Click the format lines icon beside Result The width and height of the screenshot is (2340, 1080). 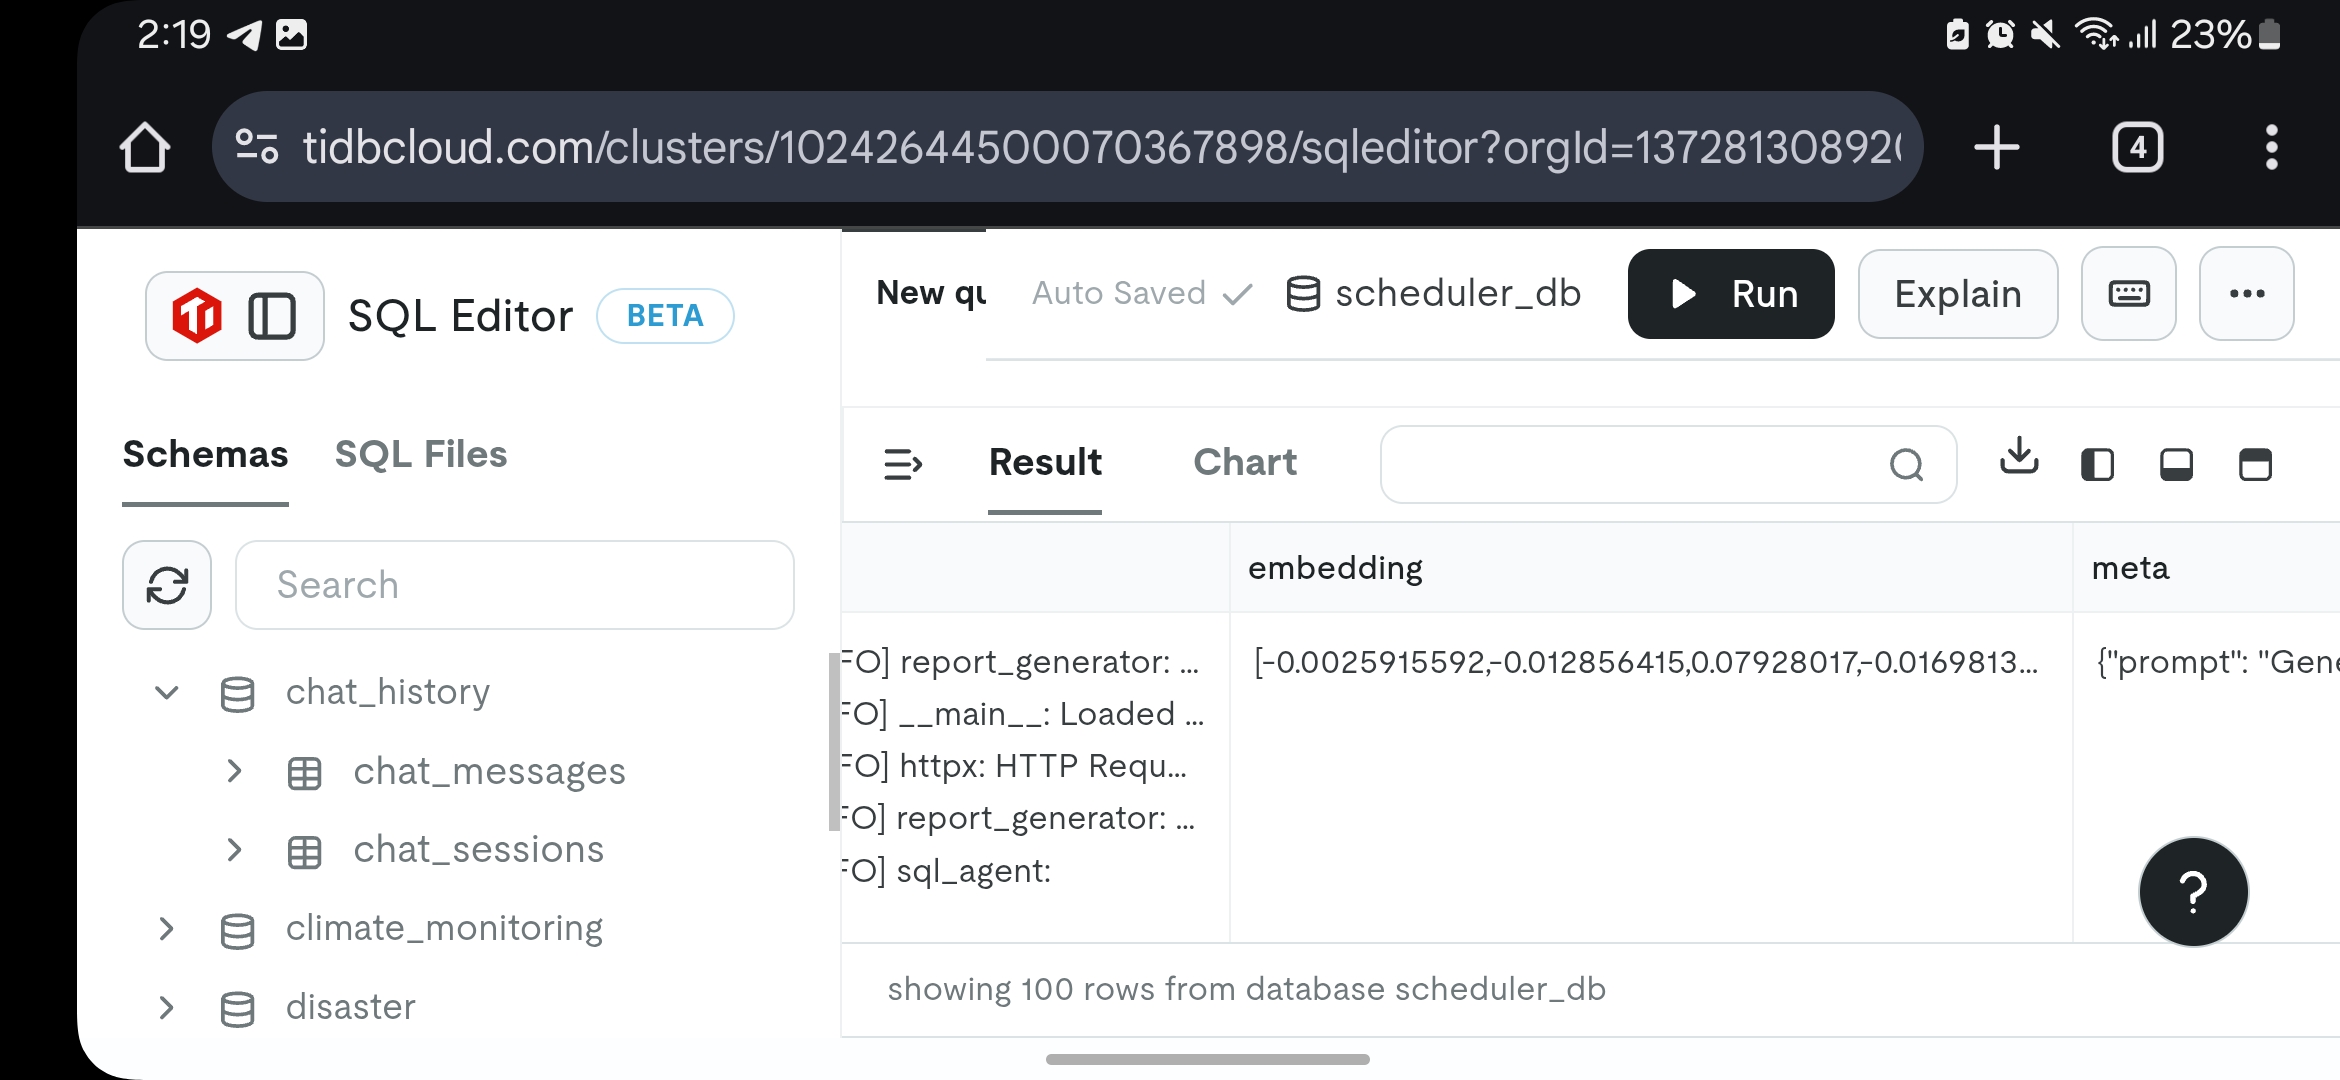tap(903, 464)
